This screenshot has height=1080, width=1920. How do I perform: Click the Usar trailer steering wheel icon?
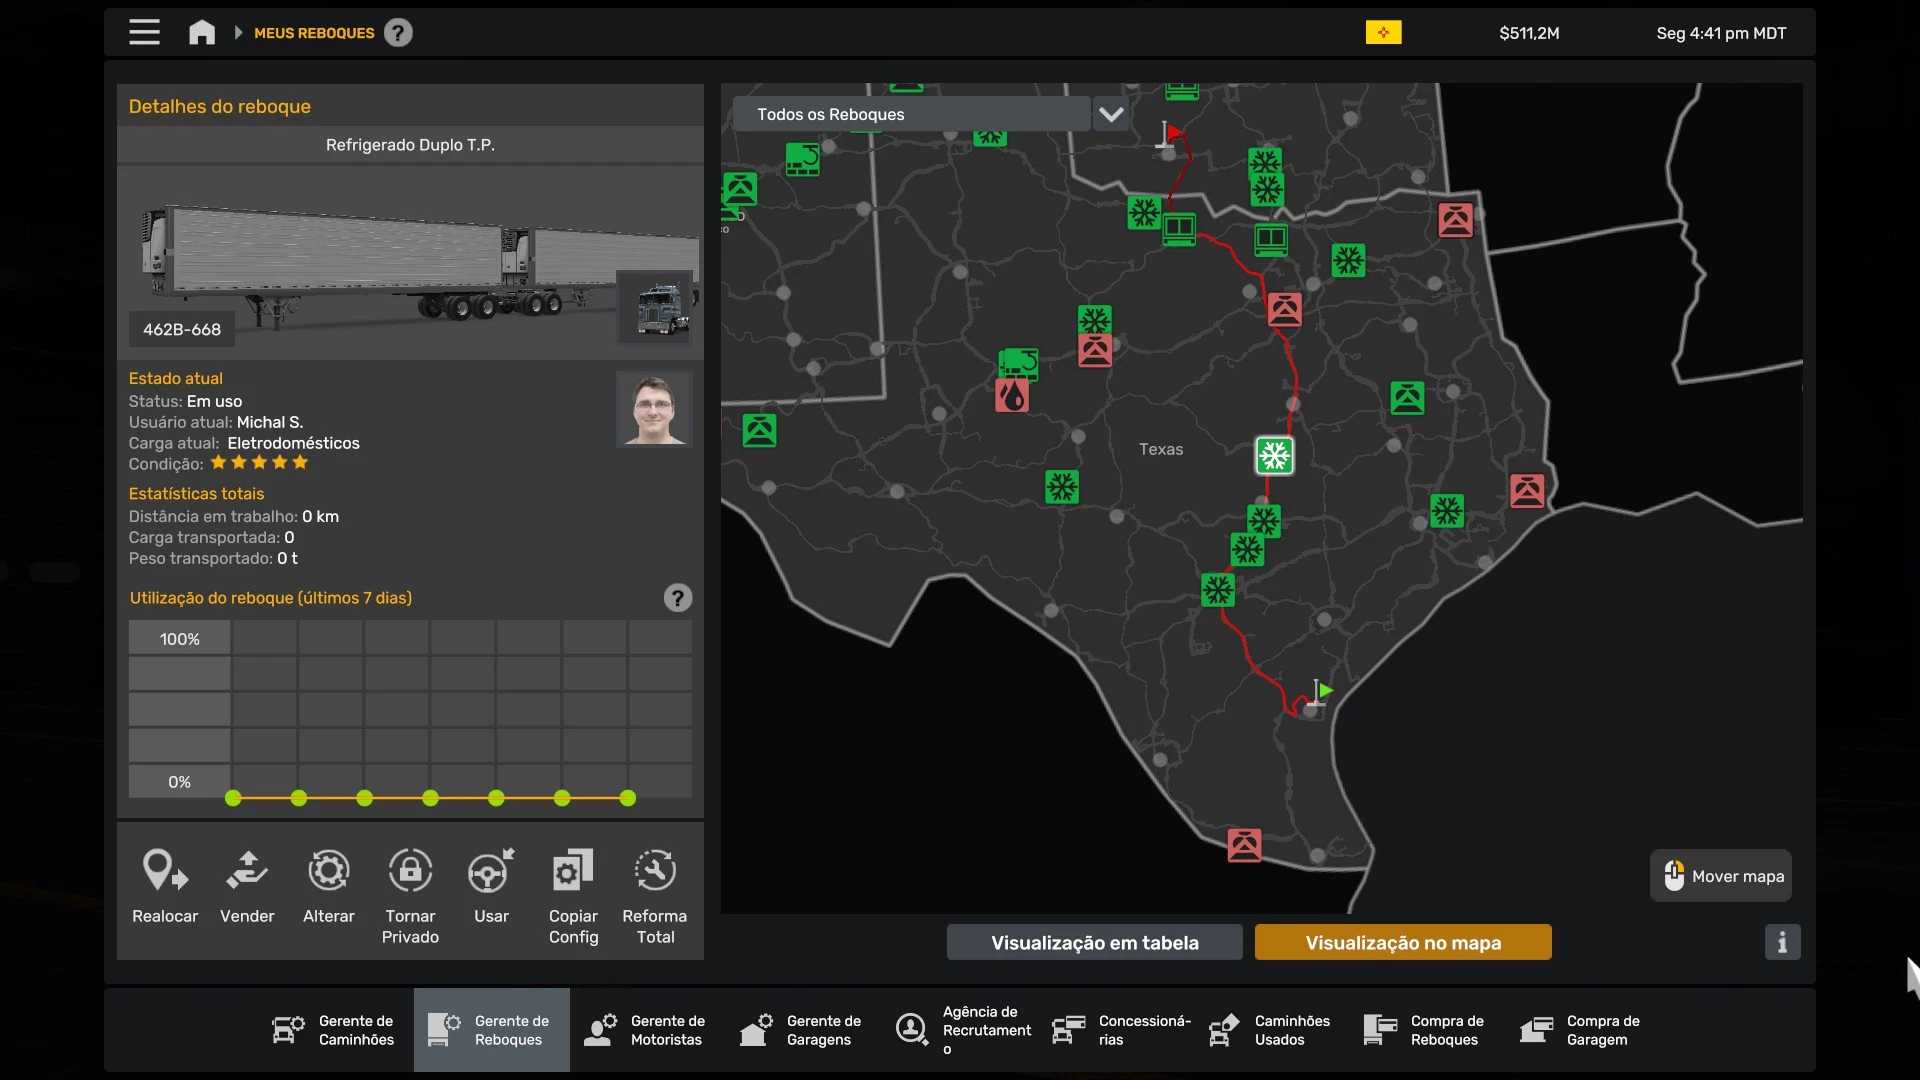491,872
